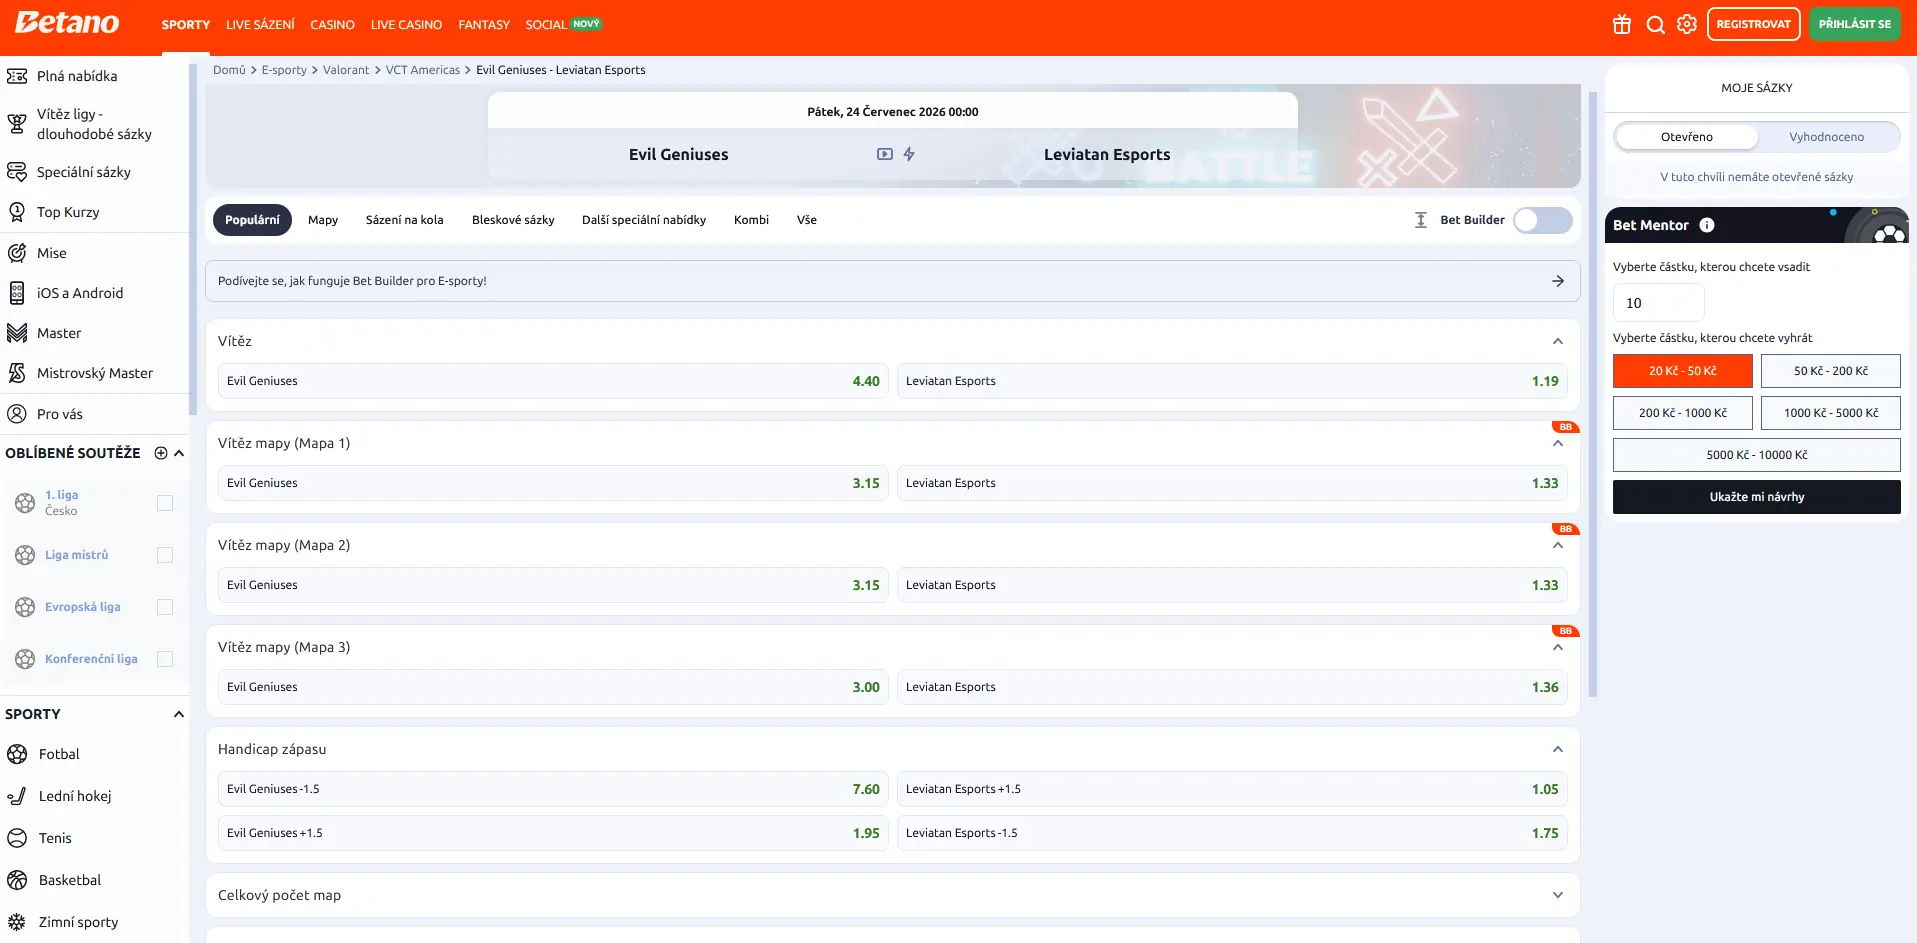
Task: Open the Casino menu item
Action: [332, 24]
